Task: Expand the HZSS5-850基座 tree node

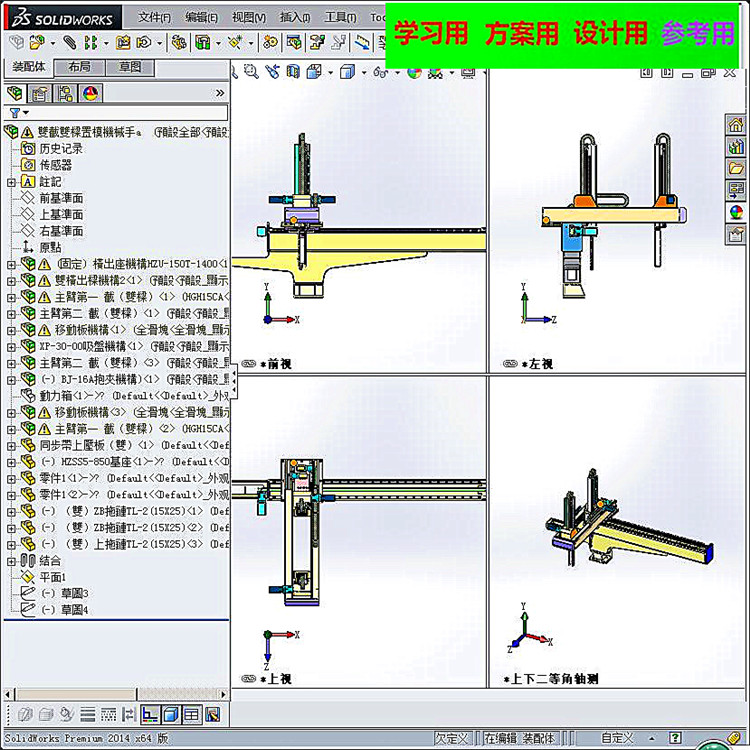Action: pos(11,462)
